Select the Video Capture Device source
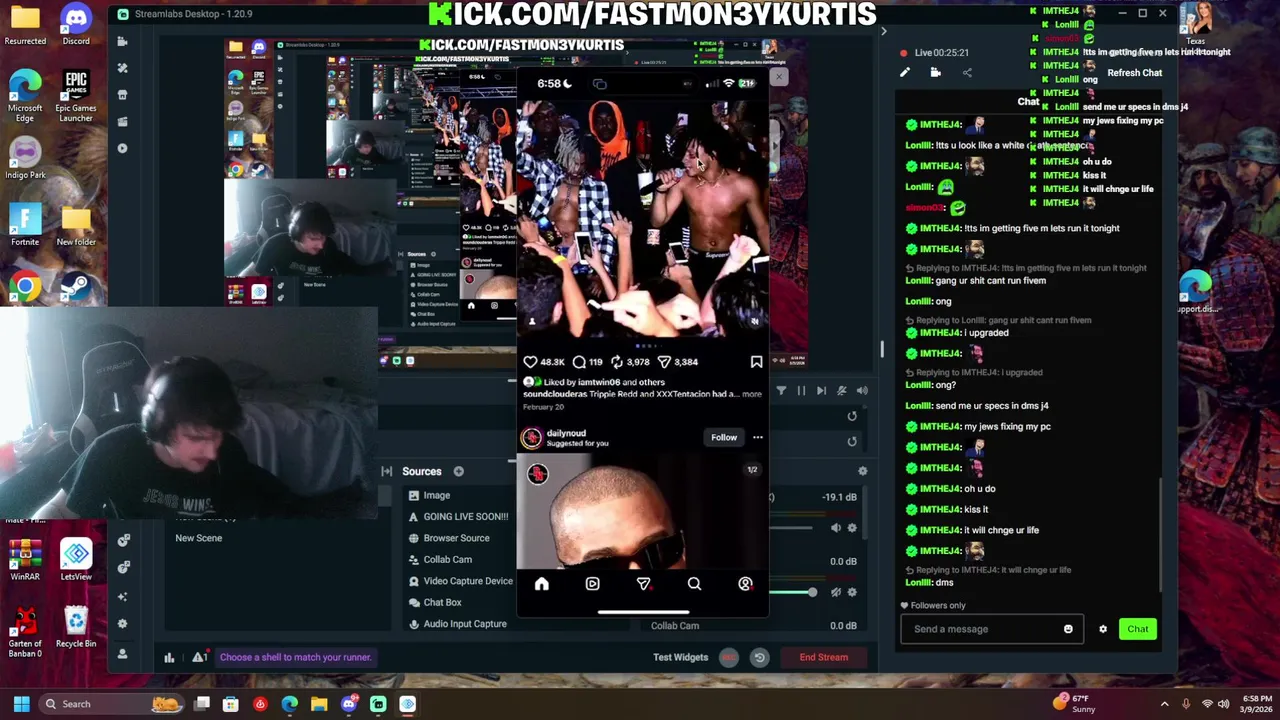Image resolution: width=1280 pixels, height=720 pixels. tap(460, 581)
